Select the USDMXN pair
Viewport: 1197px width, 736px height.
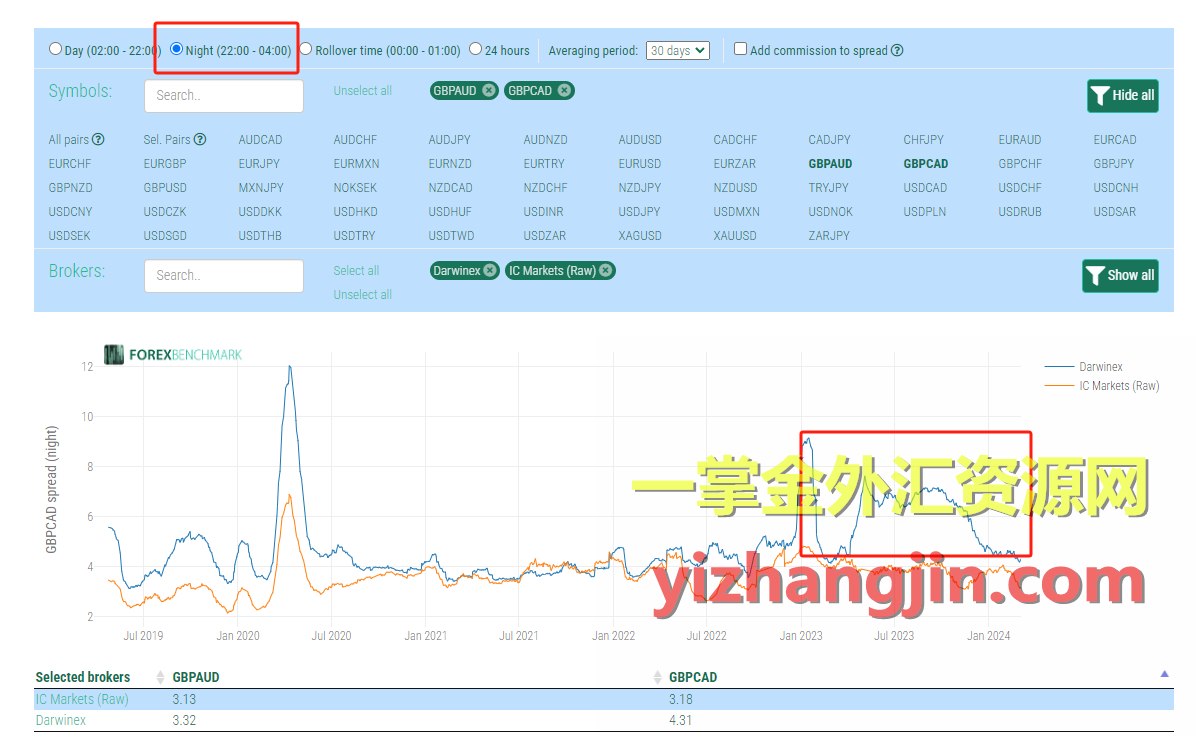(737, 212)
